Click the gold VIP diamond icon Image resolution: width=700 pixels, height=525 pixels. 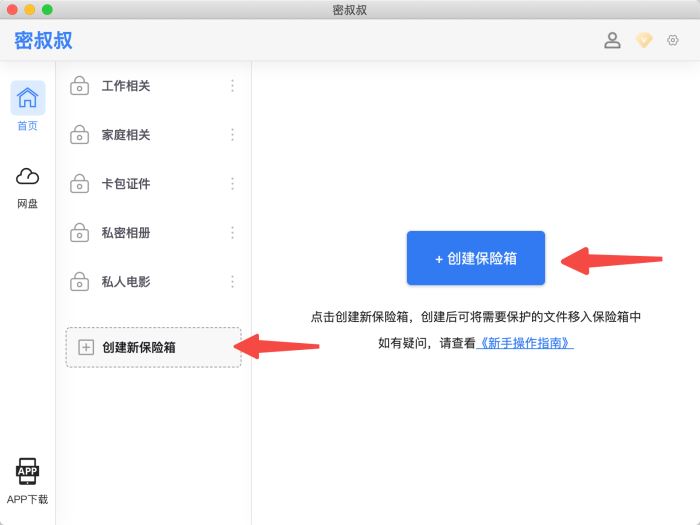click(x=643, y=40)
